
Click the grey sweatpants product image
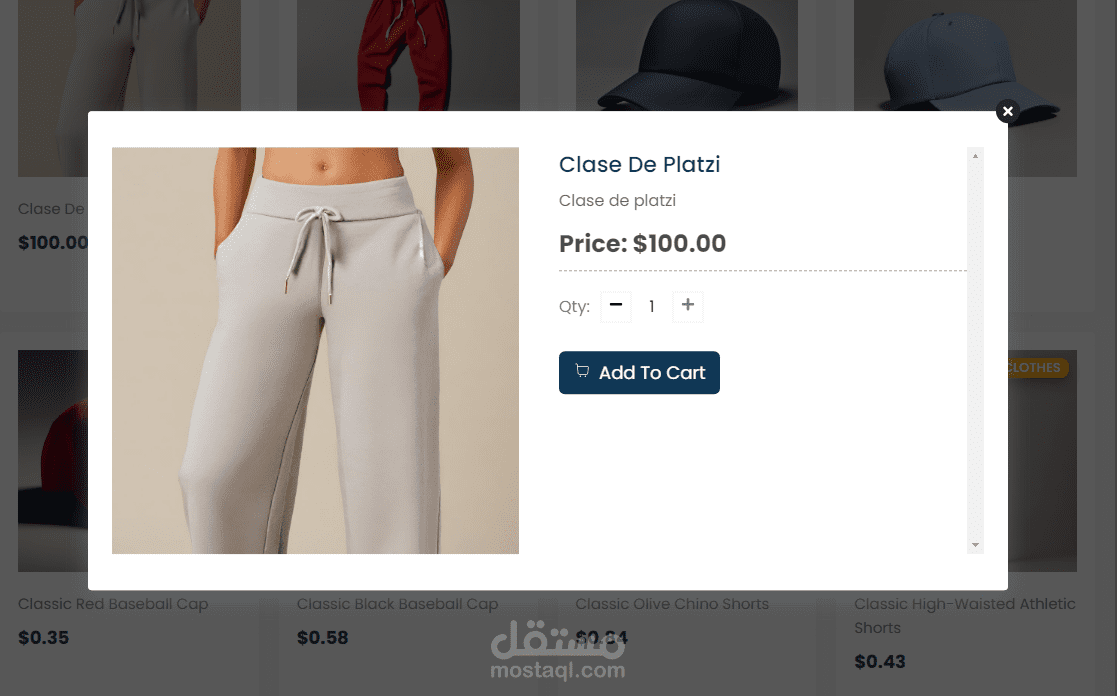pos(316,350)
